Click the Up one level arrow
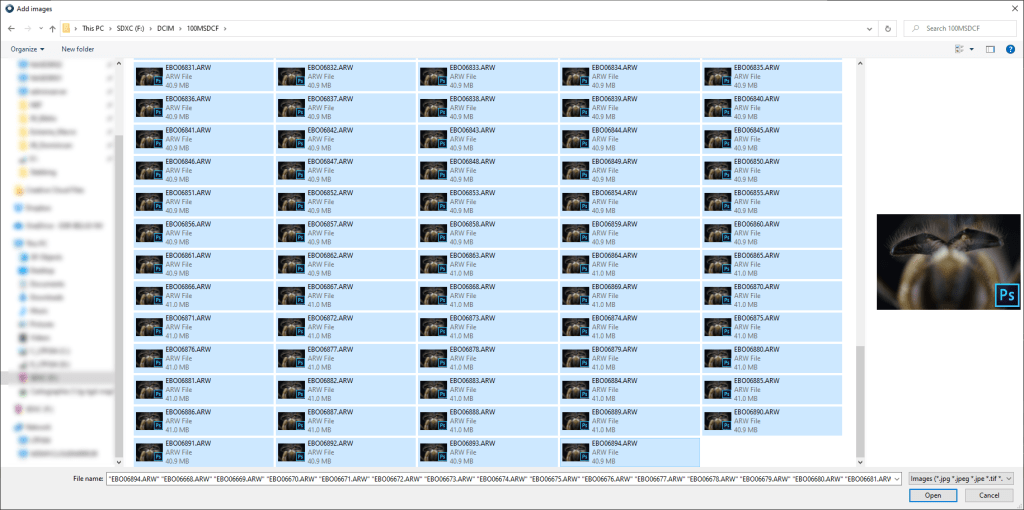This screenshot has height=510, width=1024. pos(52,28)
